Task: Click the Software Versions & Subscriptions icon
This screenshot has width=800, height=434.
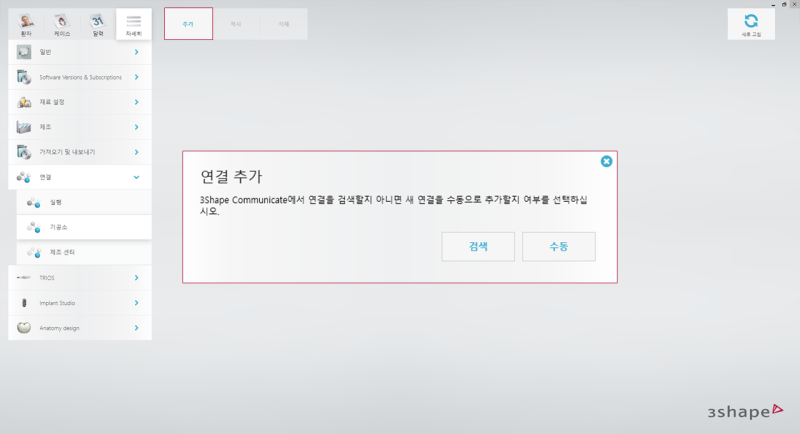Action: coord(23,77)
